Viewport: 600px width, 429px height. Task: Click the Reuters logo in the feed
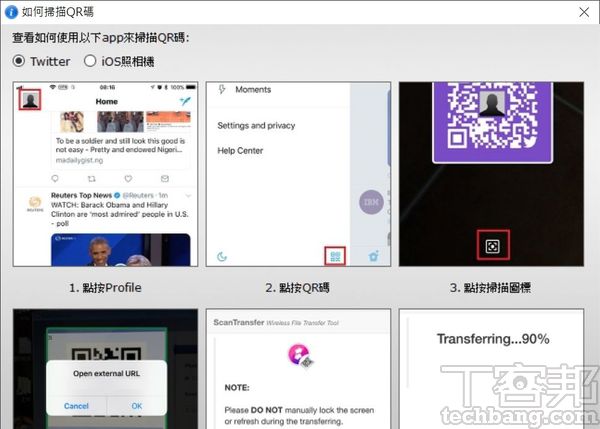click(x=32, y=202)
